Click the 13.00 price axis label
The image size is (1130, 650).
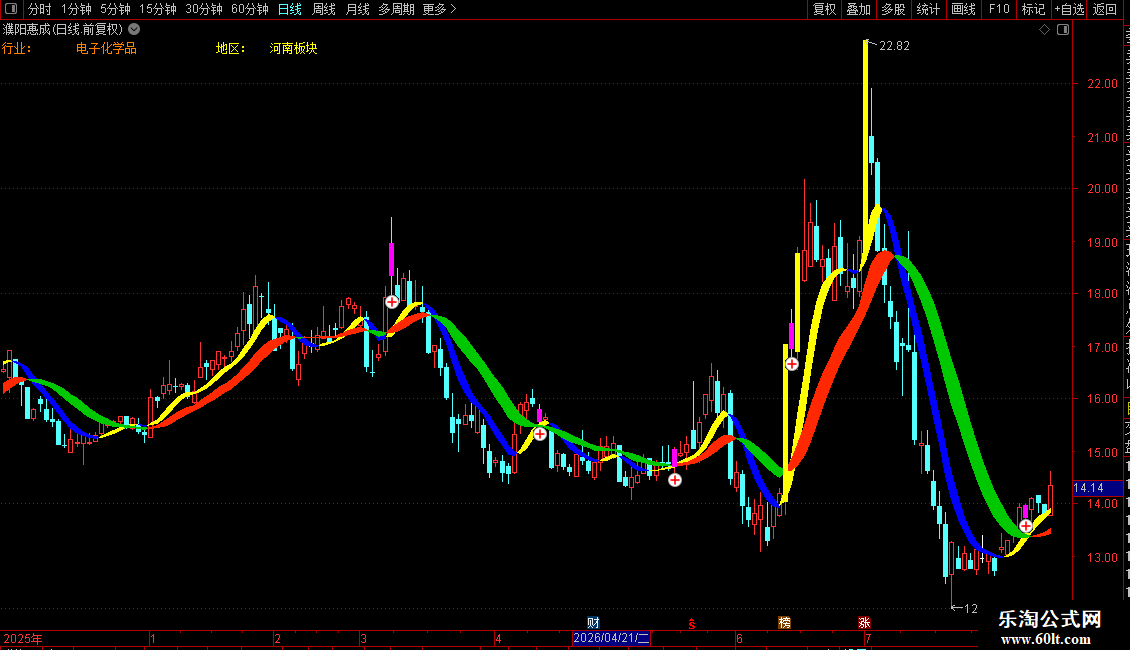click(x=1102, y=557)
